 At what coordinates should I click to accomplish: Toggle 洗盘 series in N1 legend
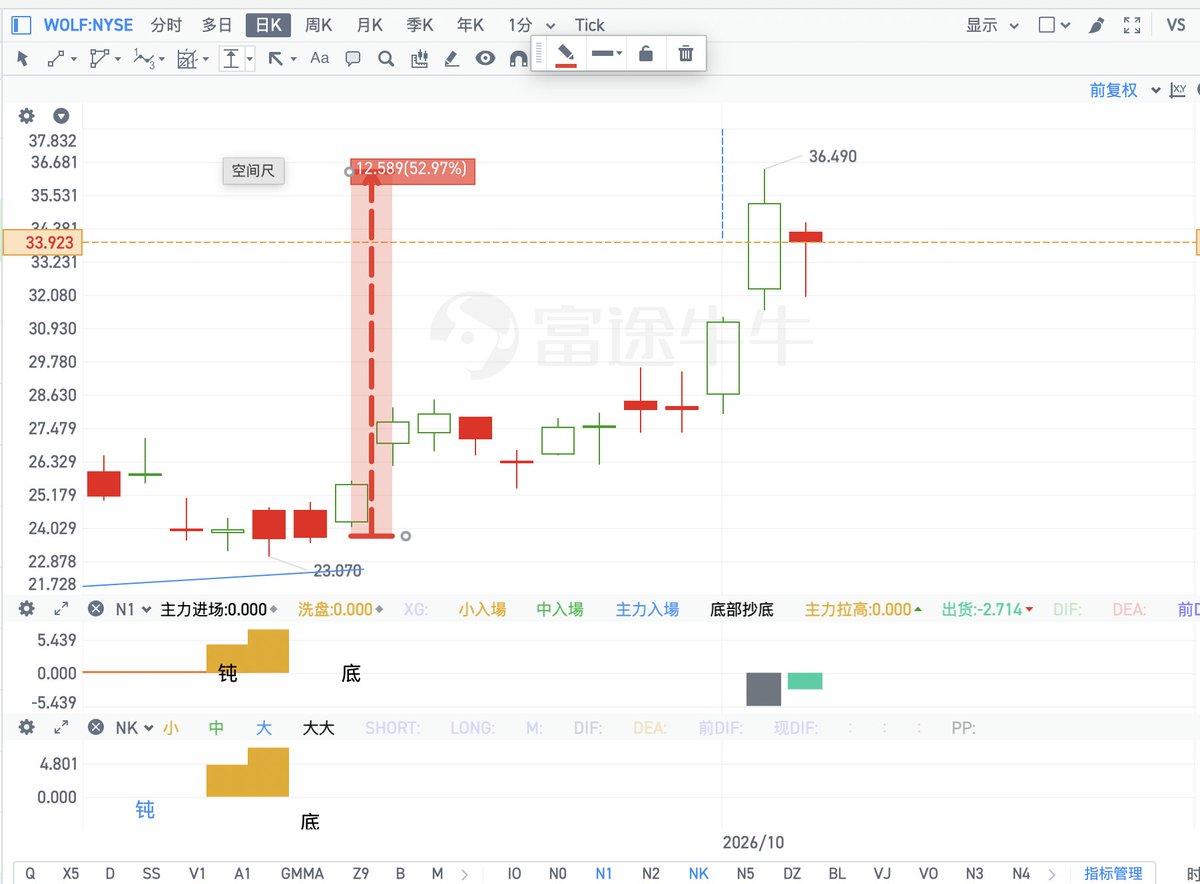pyautogui.click(x=341, y=609)
